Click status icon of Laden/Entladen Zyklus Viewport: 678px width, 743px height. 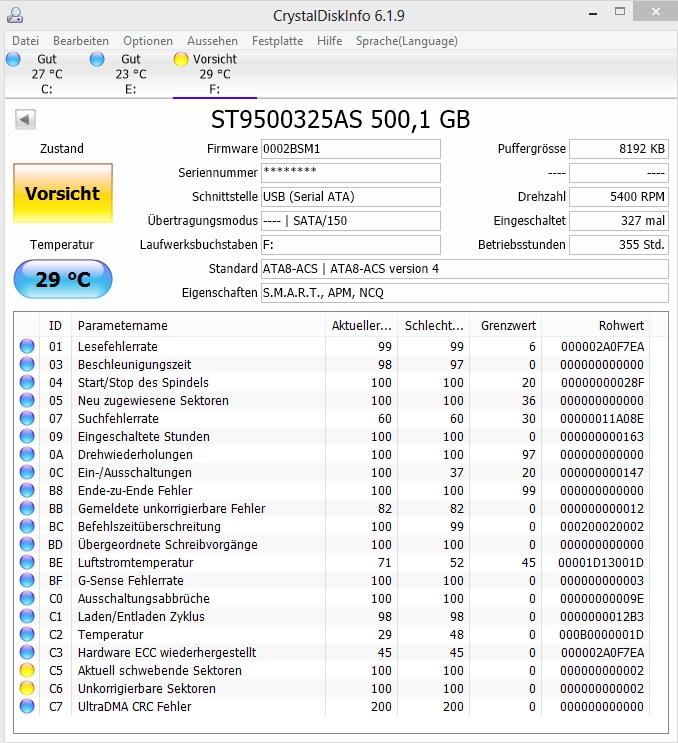[x=27, y=616]
